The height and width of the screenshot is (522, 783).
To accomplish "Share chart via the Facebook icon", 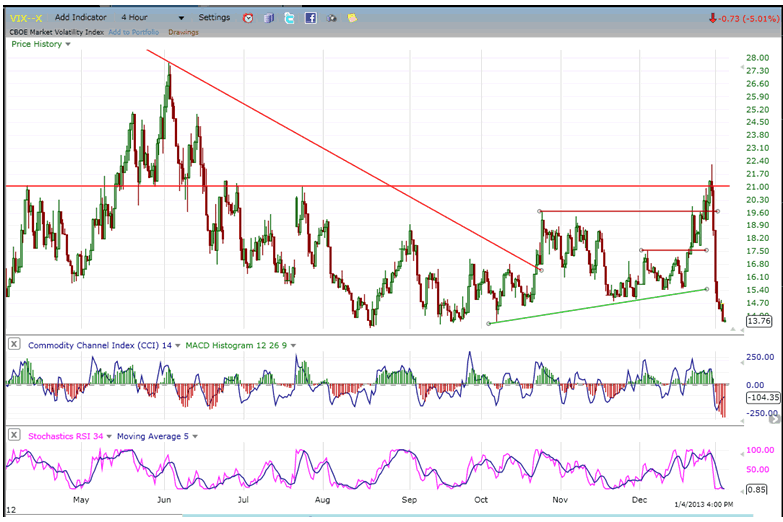I will click(x=311, y=18).
